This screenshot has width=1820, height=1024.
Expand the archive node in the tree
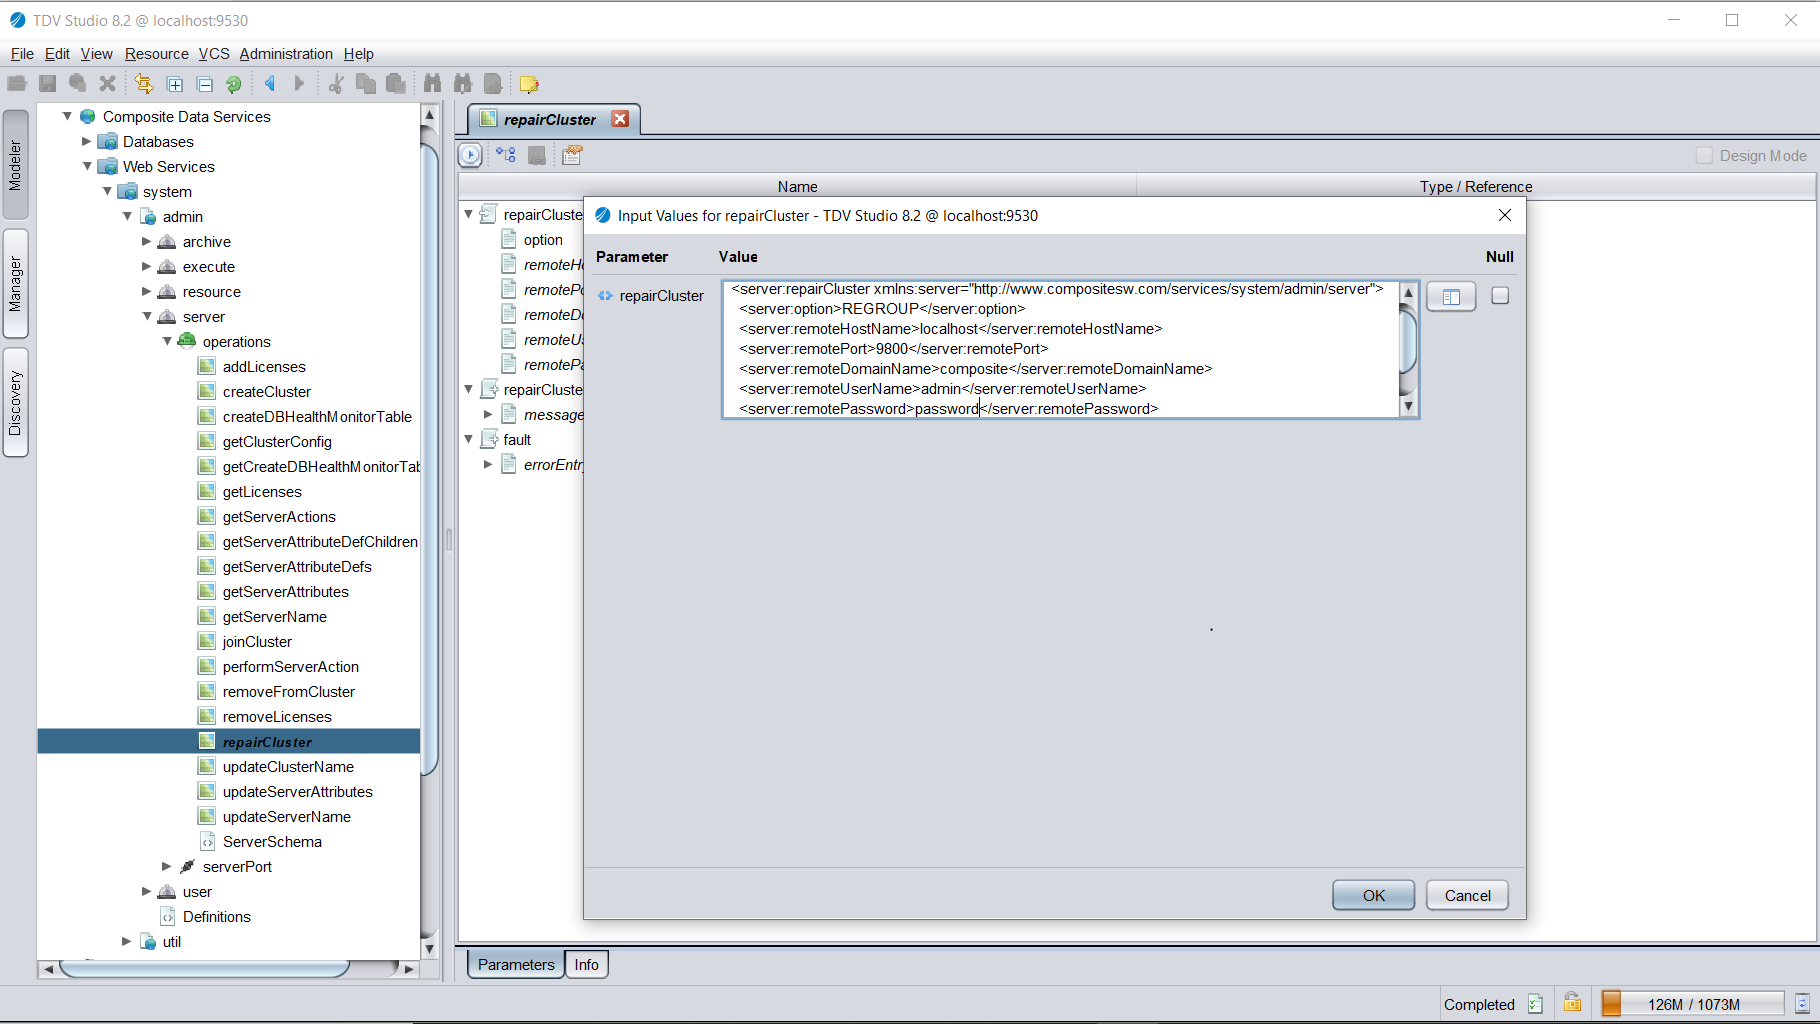click(147, 241)
